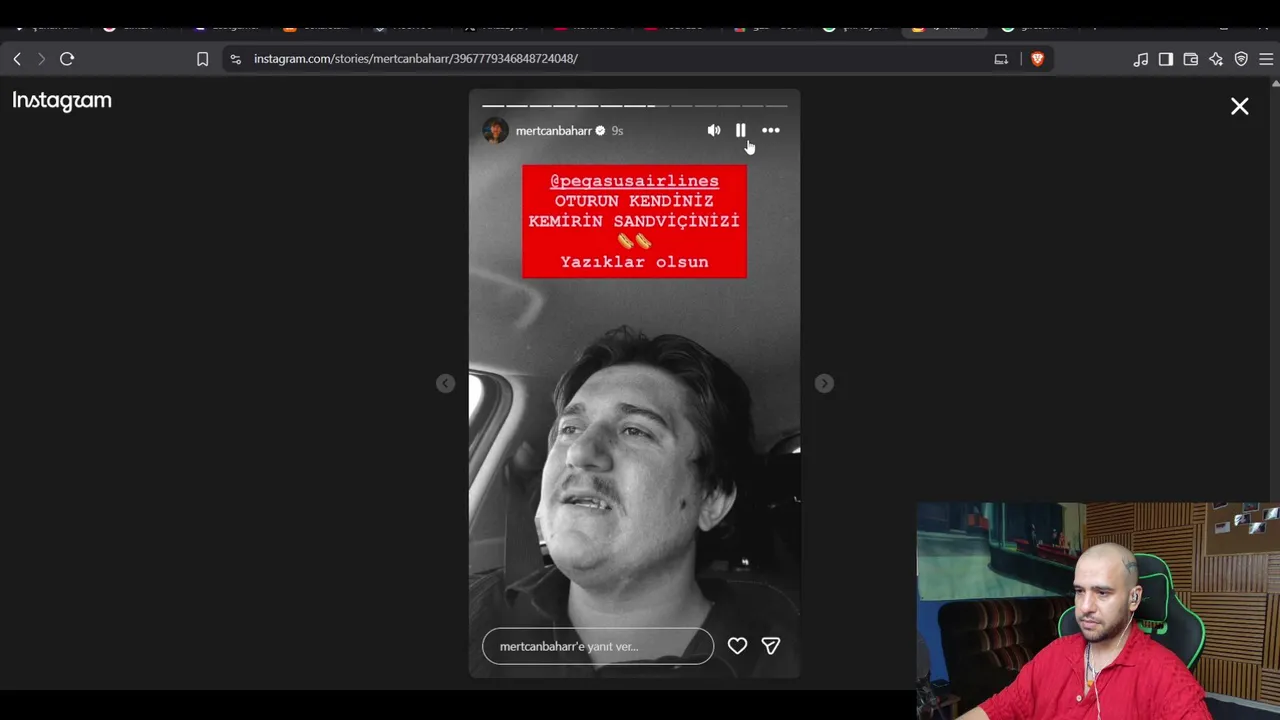Screen dimensions: 1280x720
Task: Open the Leo AI sparkle icon
Action: 1216,59
